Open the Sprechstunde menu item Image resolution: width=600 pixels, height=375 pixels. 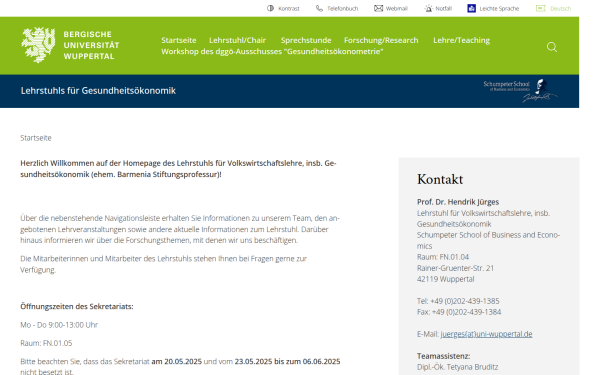click(306, 40)
